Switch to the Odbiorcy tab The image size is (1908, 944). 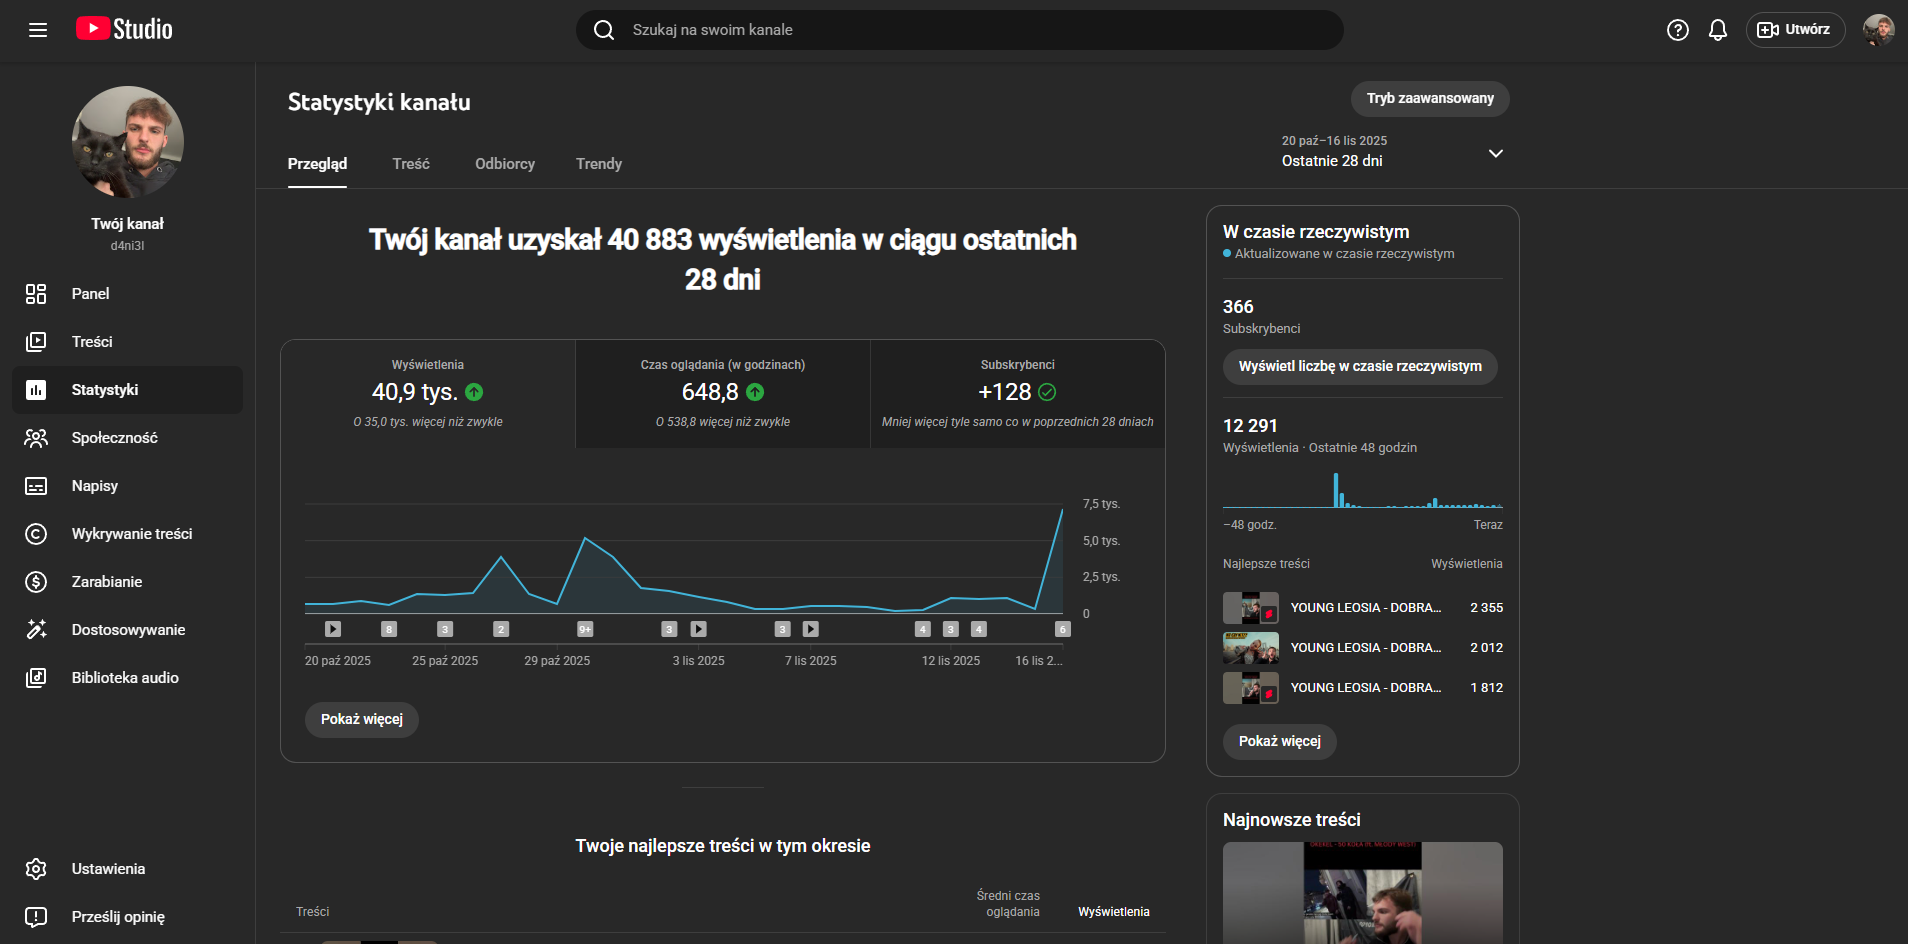click(504, 164)
